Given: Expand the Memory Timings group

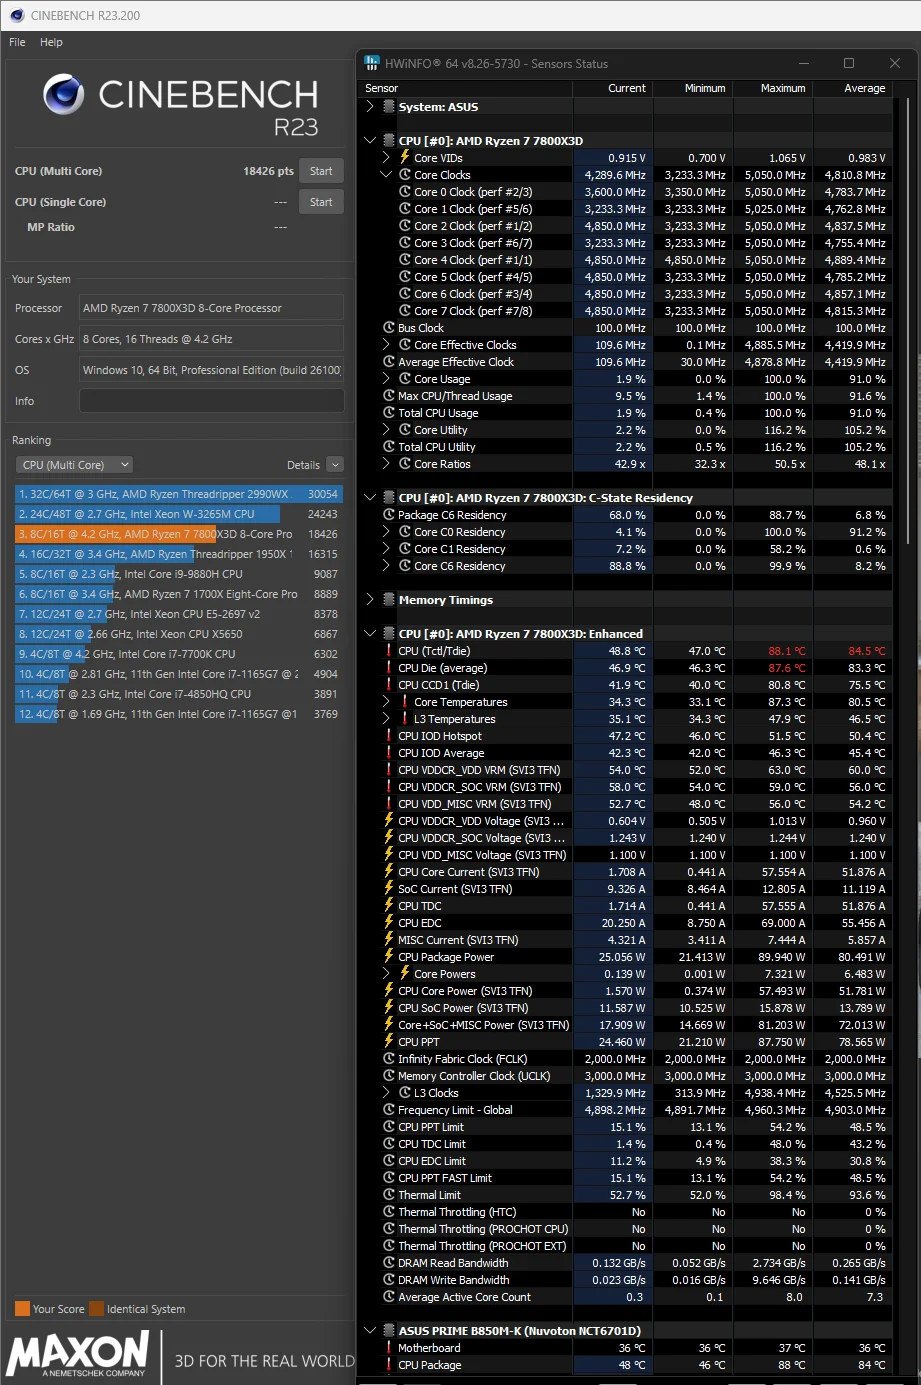Looking at the screenshot, I should click(x=370, y=600).
